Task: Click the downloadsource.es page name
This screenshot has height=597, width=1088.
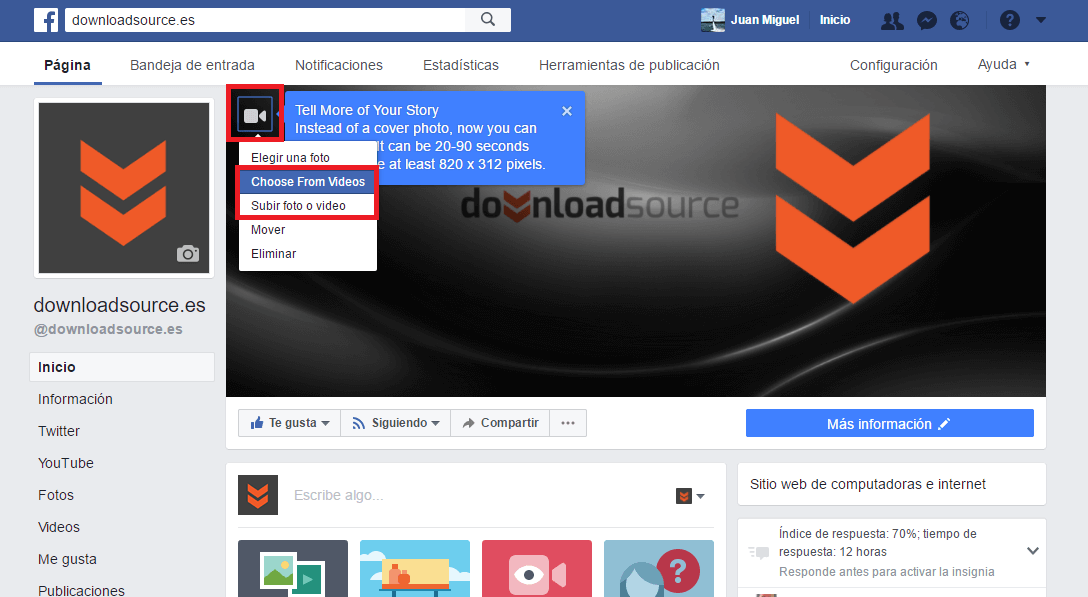Action: coord(119,305)
